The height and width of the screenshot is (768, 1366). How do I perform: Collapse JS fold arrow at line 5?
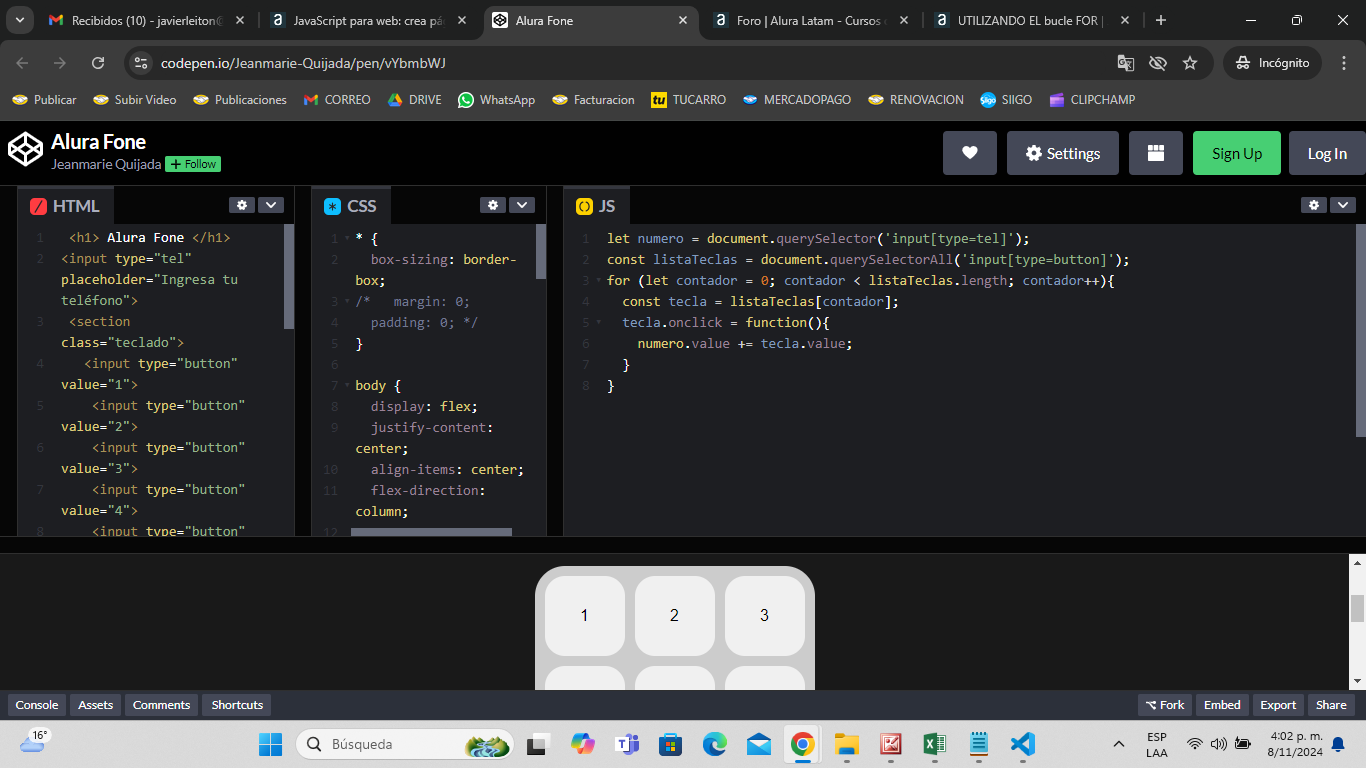click(598, 323)
